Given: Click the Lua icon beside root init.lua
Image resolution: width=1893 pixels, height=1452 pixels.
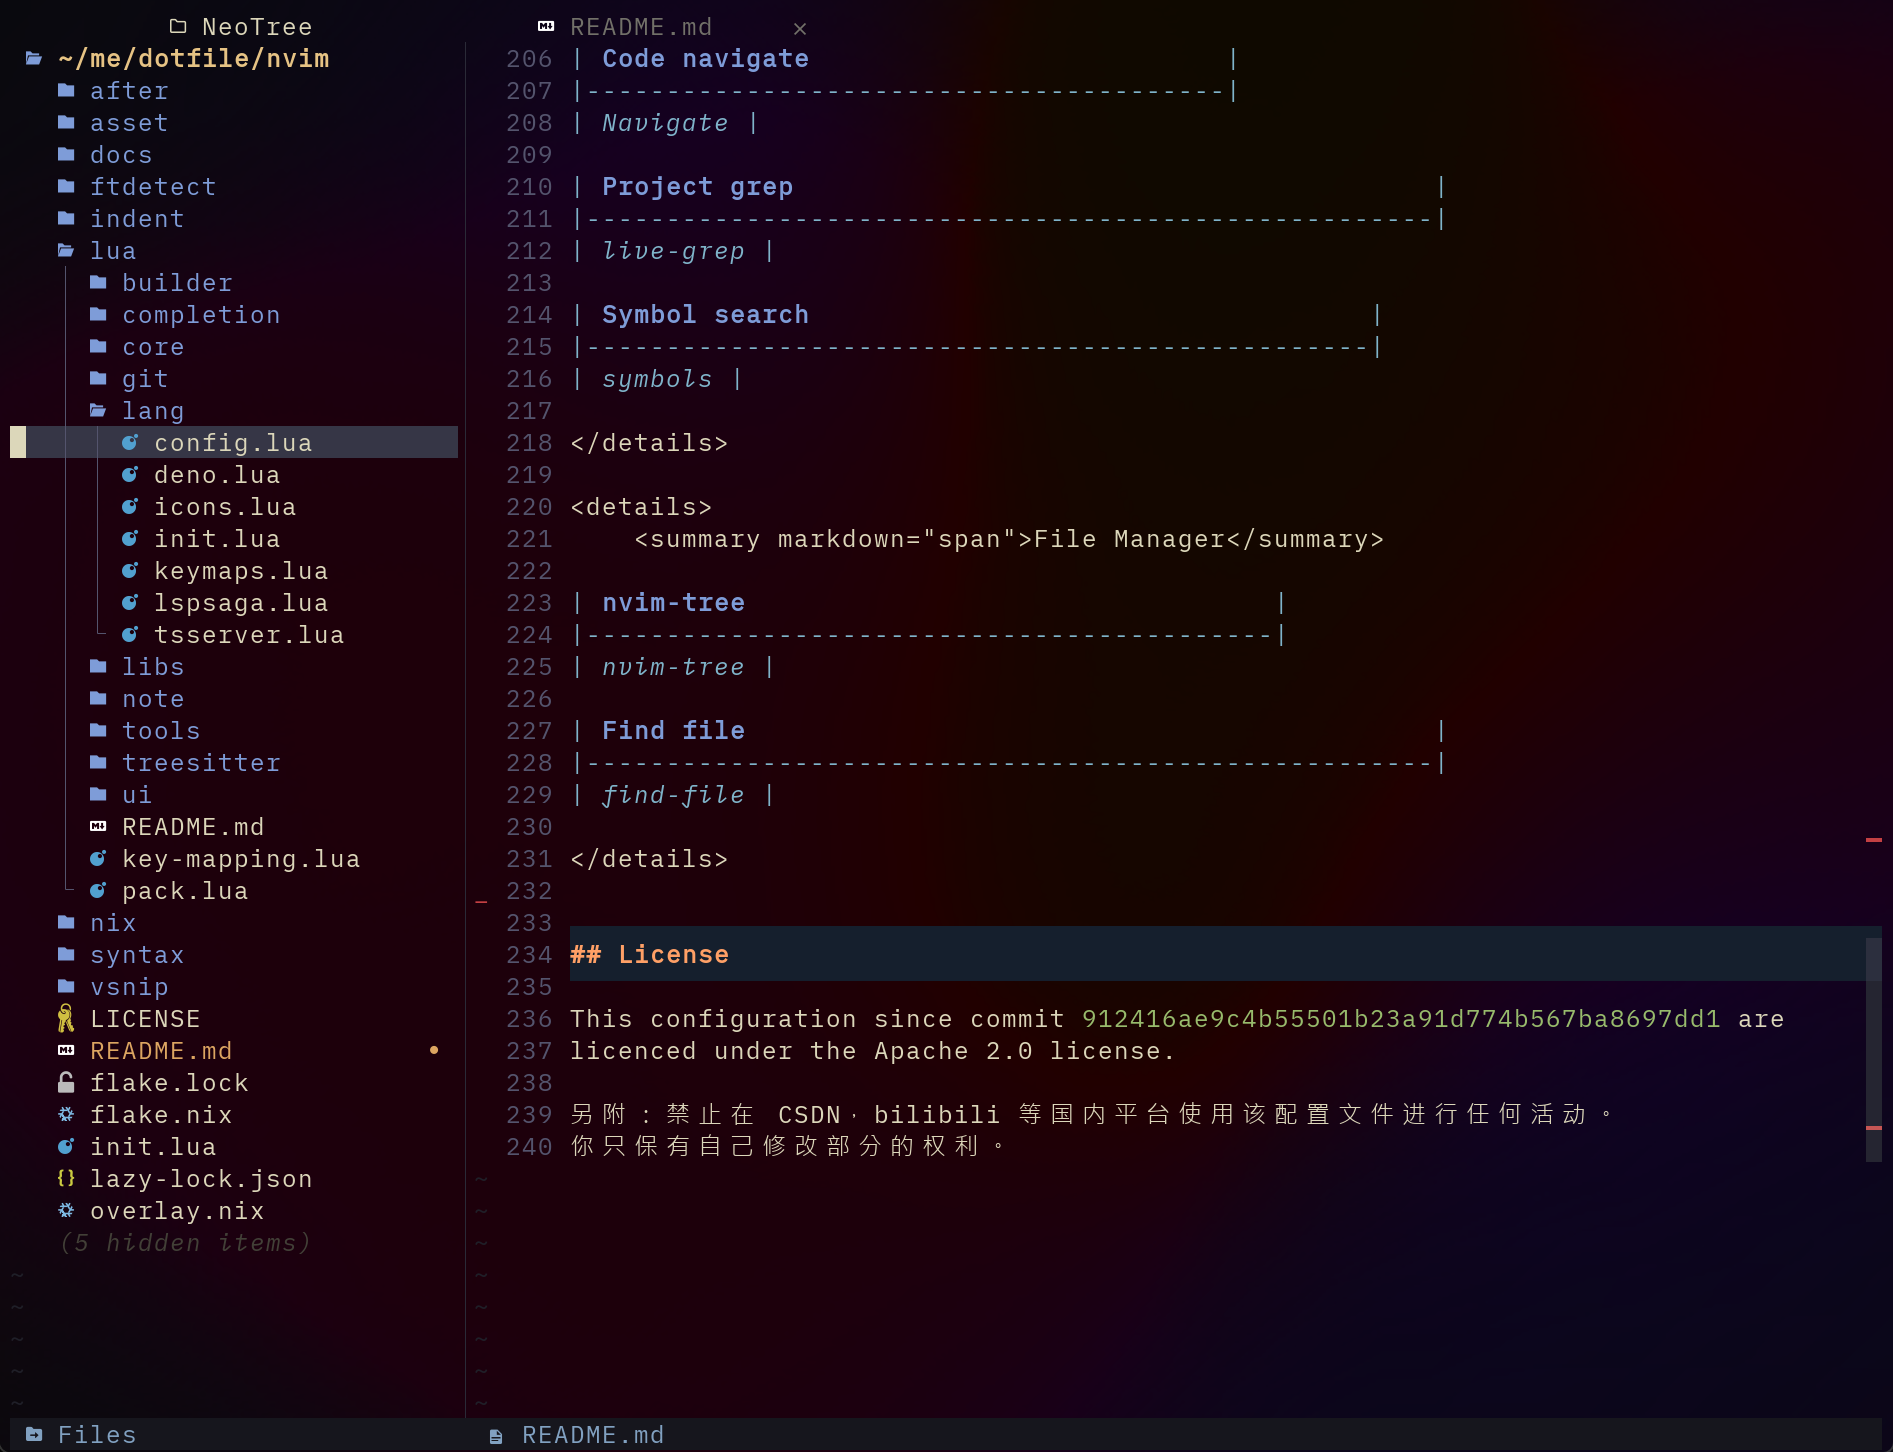Looking at the screenshot, I should pyautogui.click(x=66, y=1146).
